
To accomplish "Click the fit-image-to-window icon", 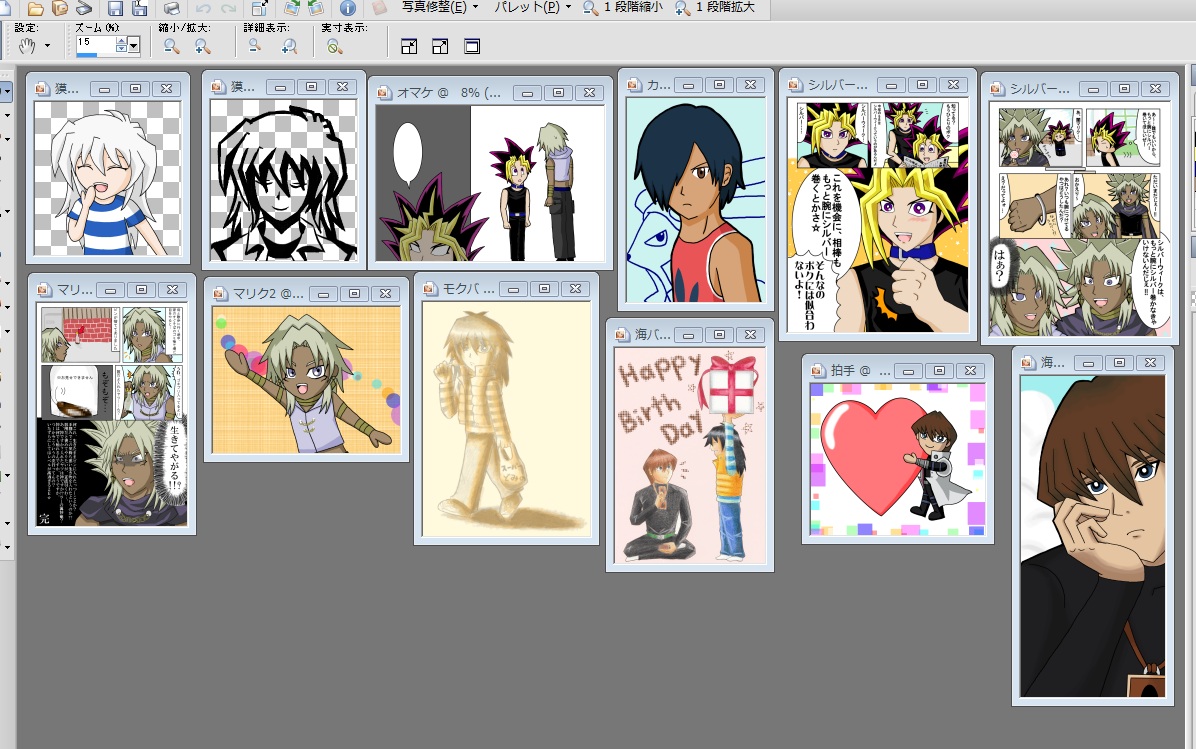I will coord(440,47).
